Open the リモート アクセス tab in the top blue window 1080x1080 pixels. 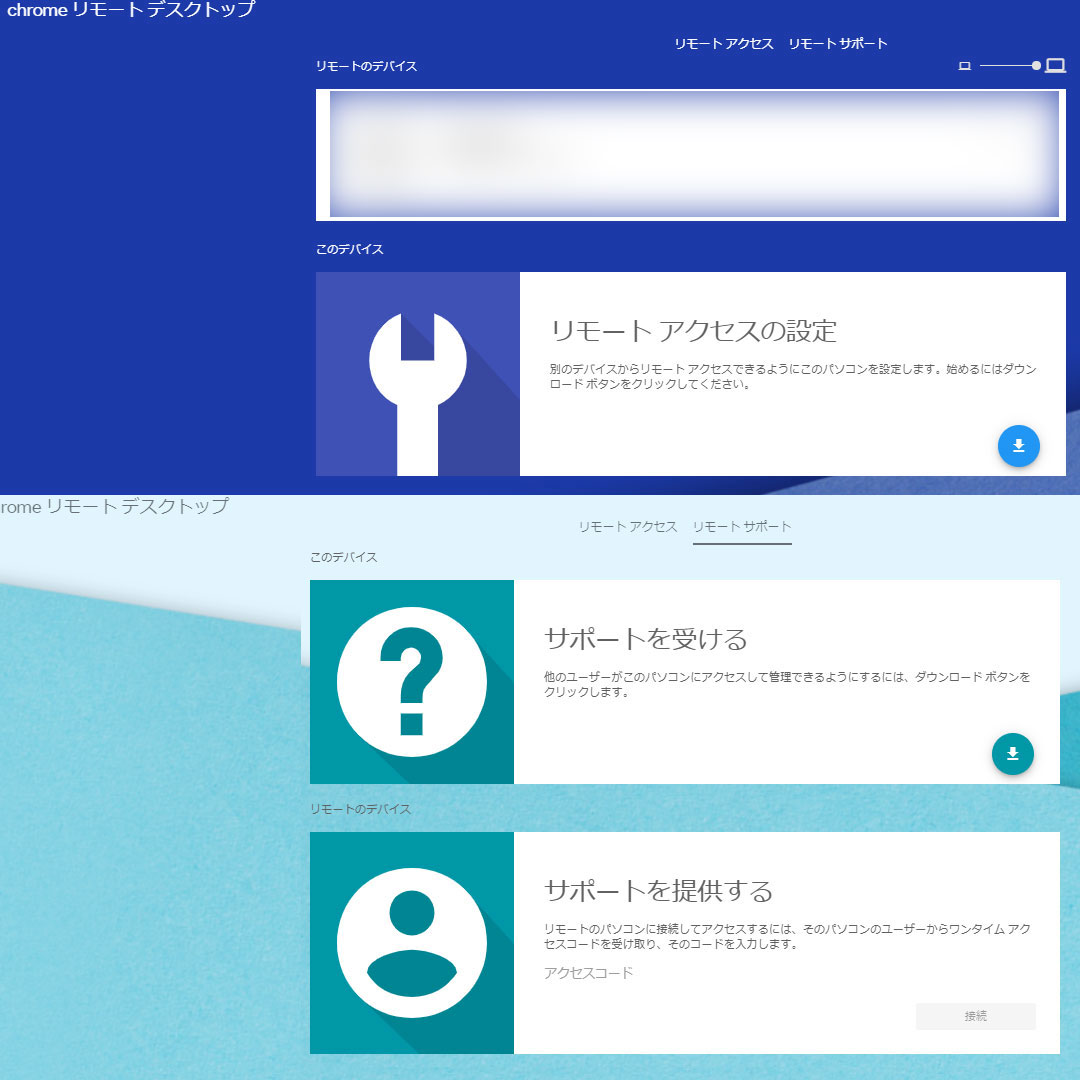723,43
